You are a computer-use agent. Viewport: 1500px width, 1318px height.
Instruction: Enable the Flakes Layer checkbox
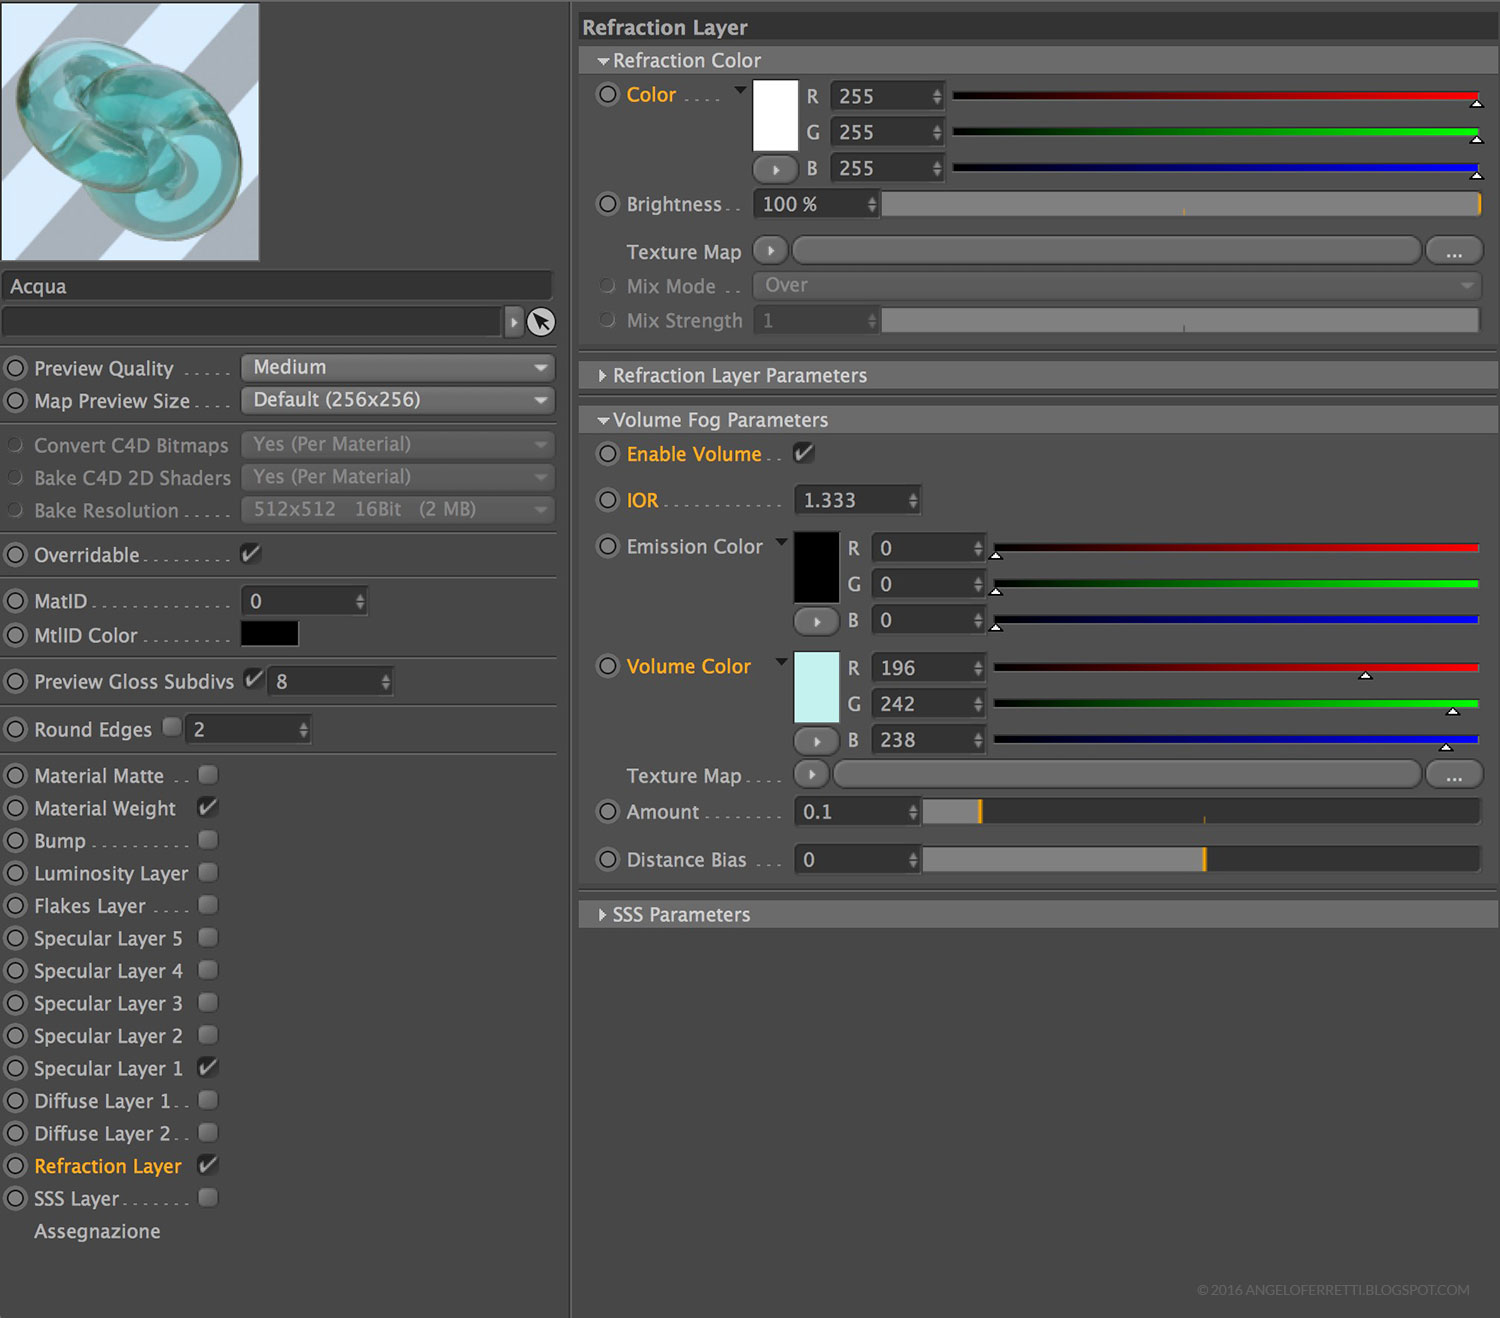(208, 905)
